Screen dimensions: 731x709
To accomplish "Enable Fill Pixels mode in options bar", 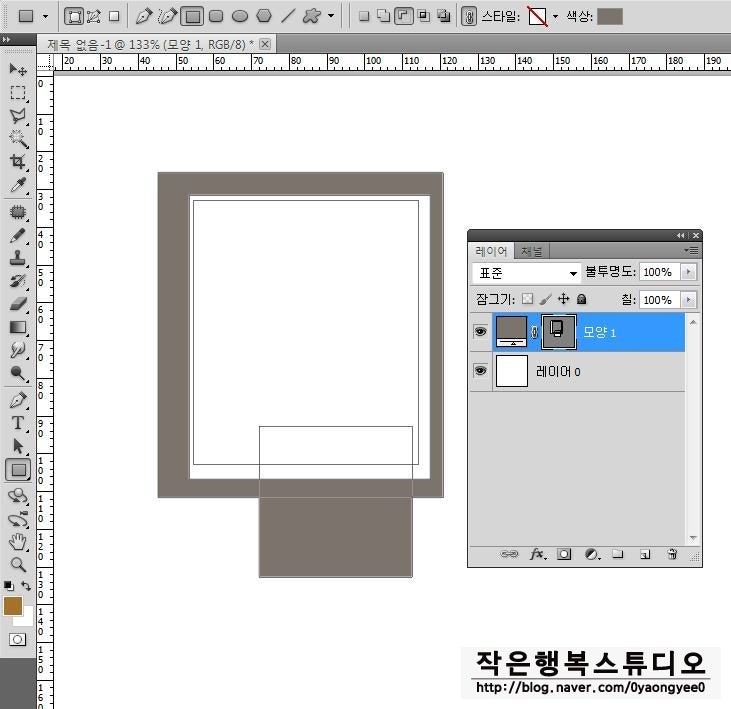I will point(114,17).
